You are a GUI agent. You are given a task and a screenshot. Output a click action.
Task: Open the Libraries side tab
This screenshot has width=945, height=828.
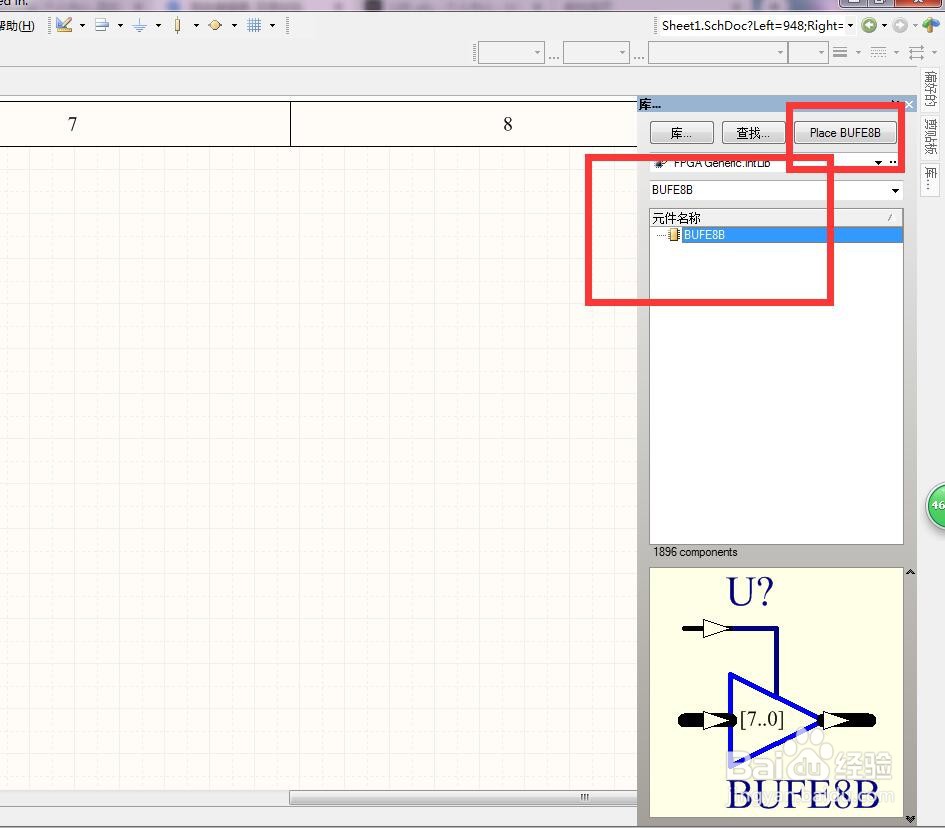(x=931, y=178)
